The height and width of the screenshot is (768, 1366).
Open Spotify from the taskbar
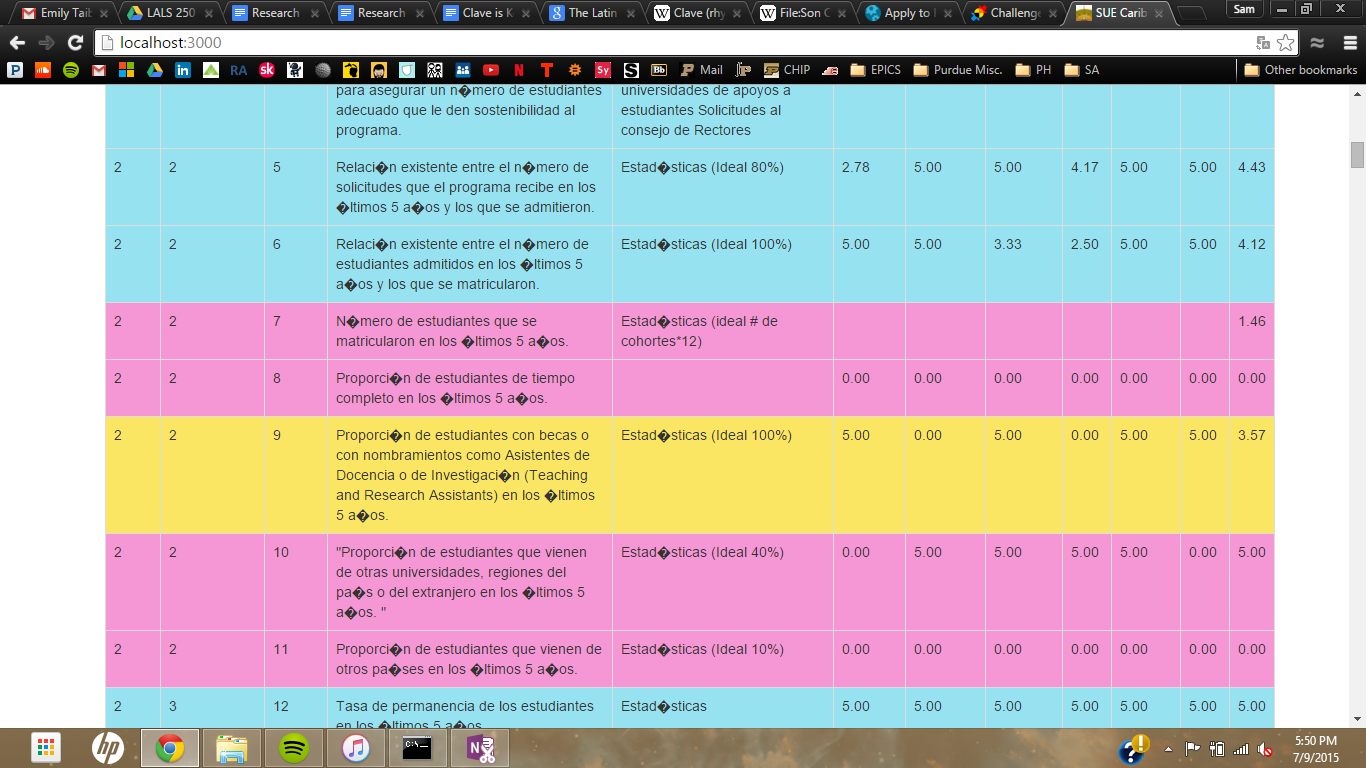click(x=294, y=748)
